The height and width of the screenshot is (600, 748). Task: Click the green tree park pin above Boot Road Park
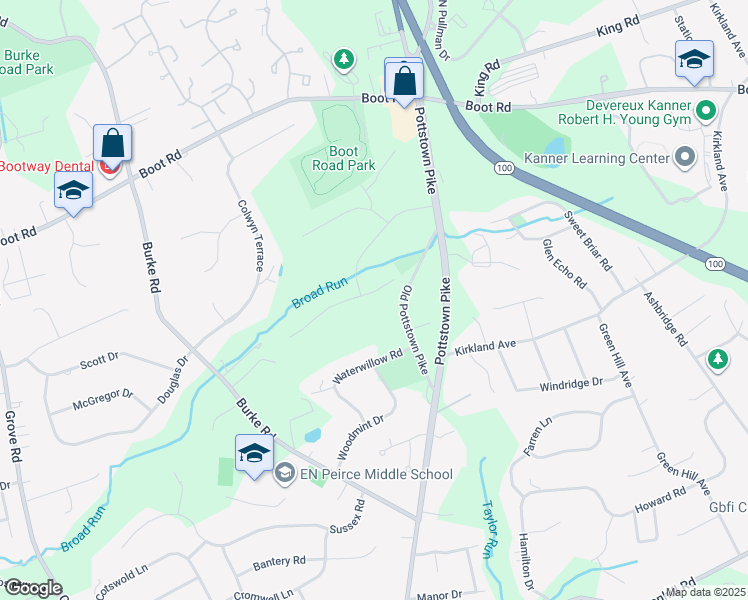pos(343,60)
